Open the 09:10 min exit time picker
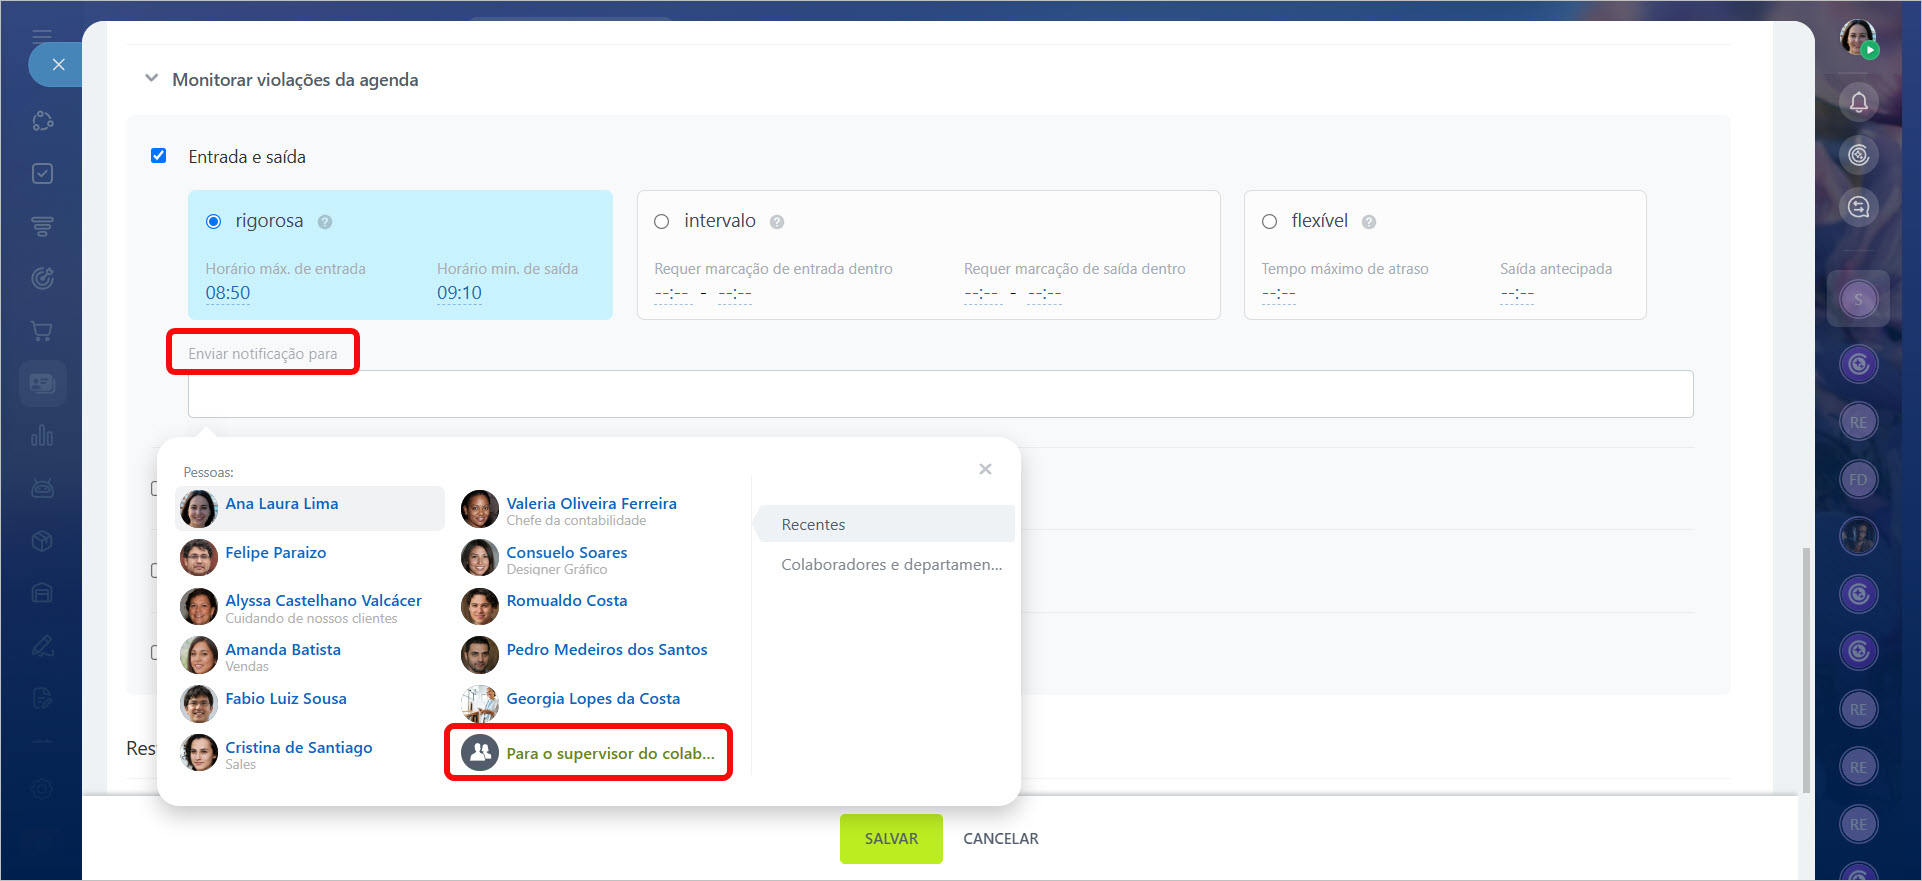Viewport: 1922px width, 881px height. tap(459, 293)
